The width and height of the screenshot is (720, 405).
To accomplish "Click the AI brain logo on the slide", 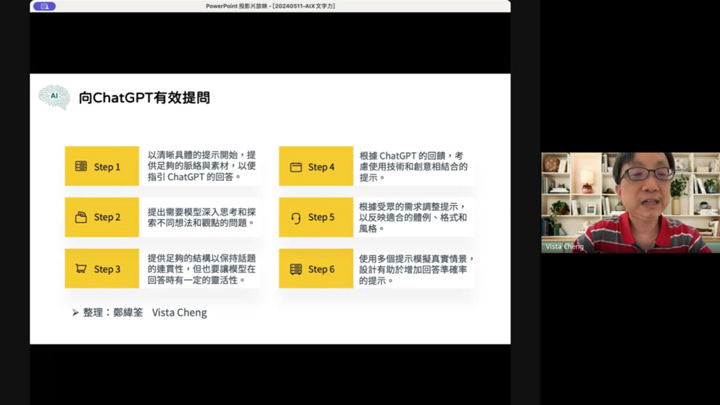I will pyautogui.click(x=54, y=97).
